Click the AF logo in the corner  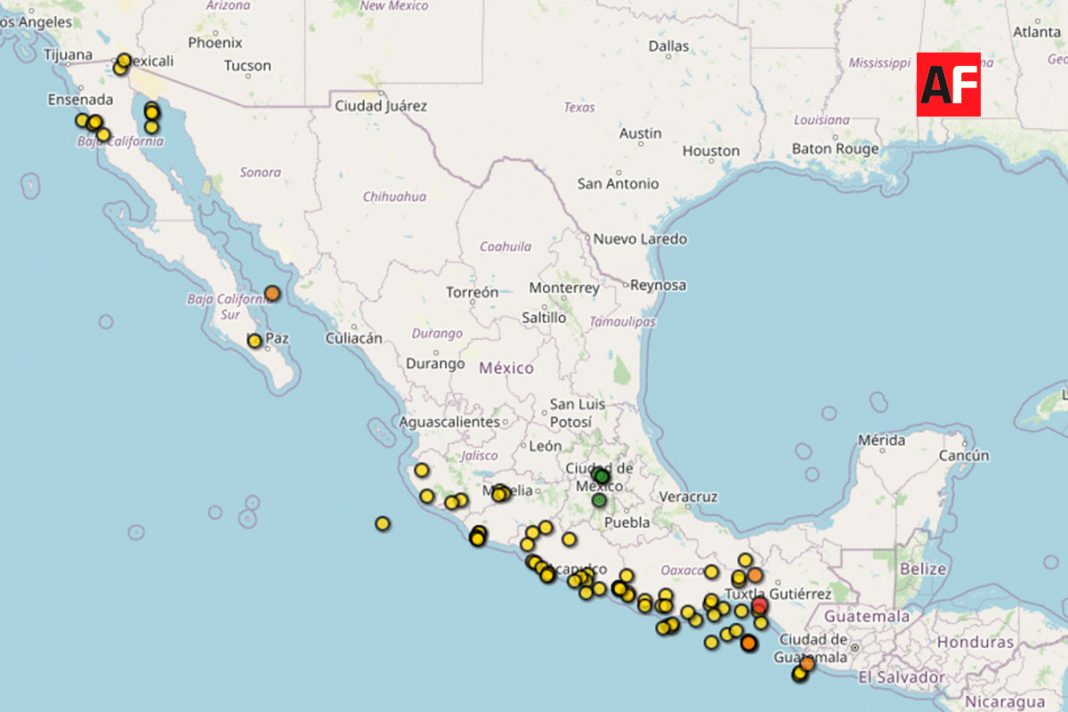tap(948, 84)
